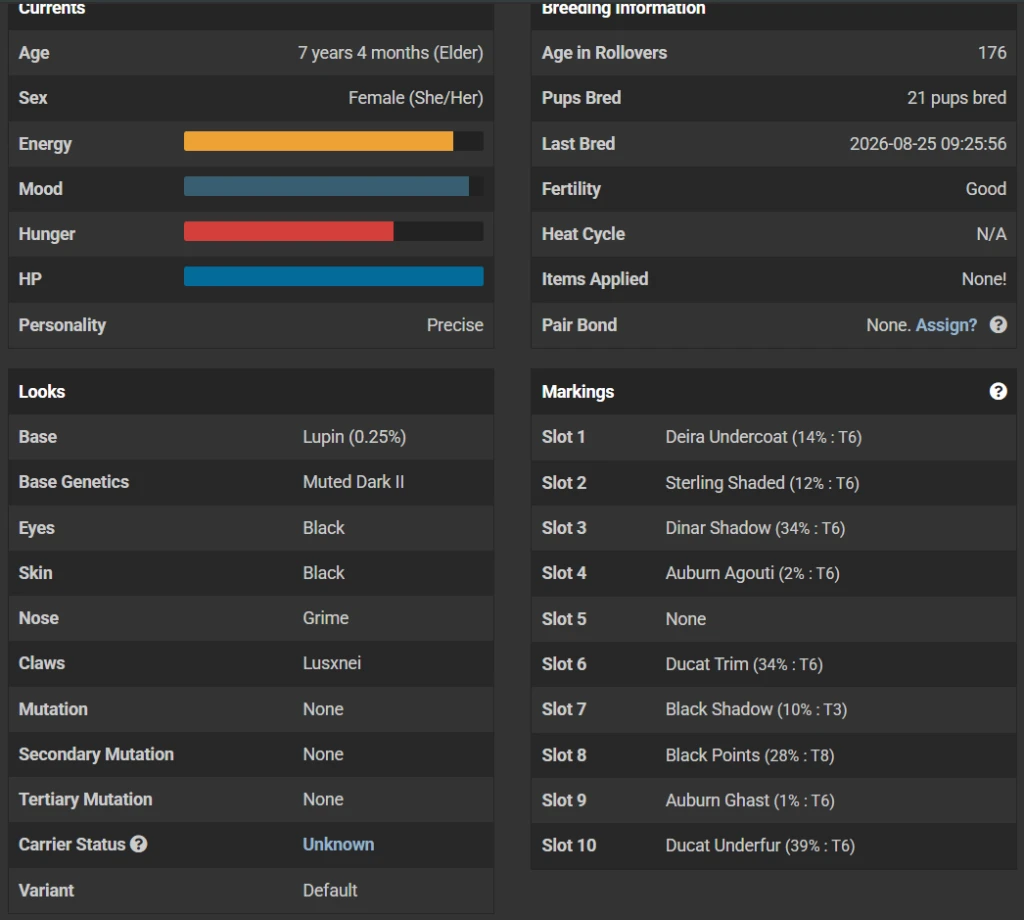
Task: Select the base value 'Lupin (0.25%)'
Action: tap(355, 437)
